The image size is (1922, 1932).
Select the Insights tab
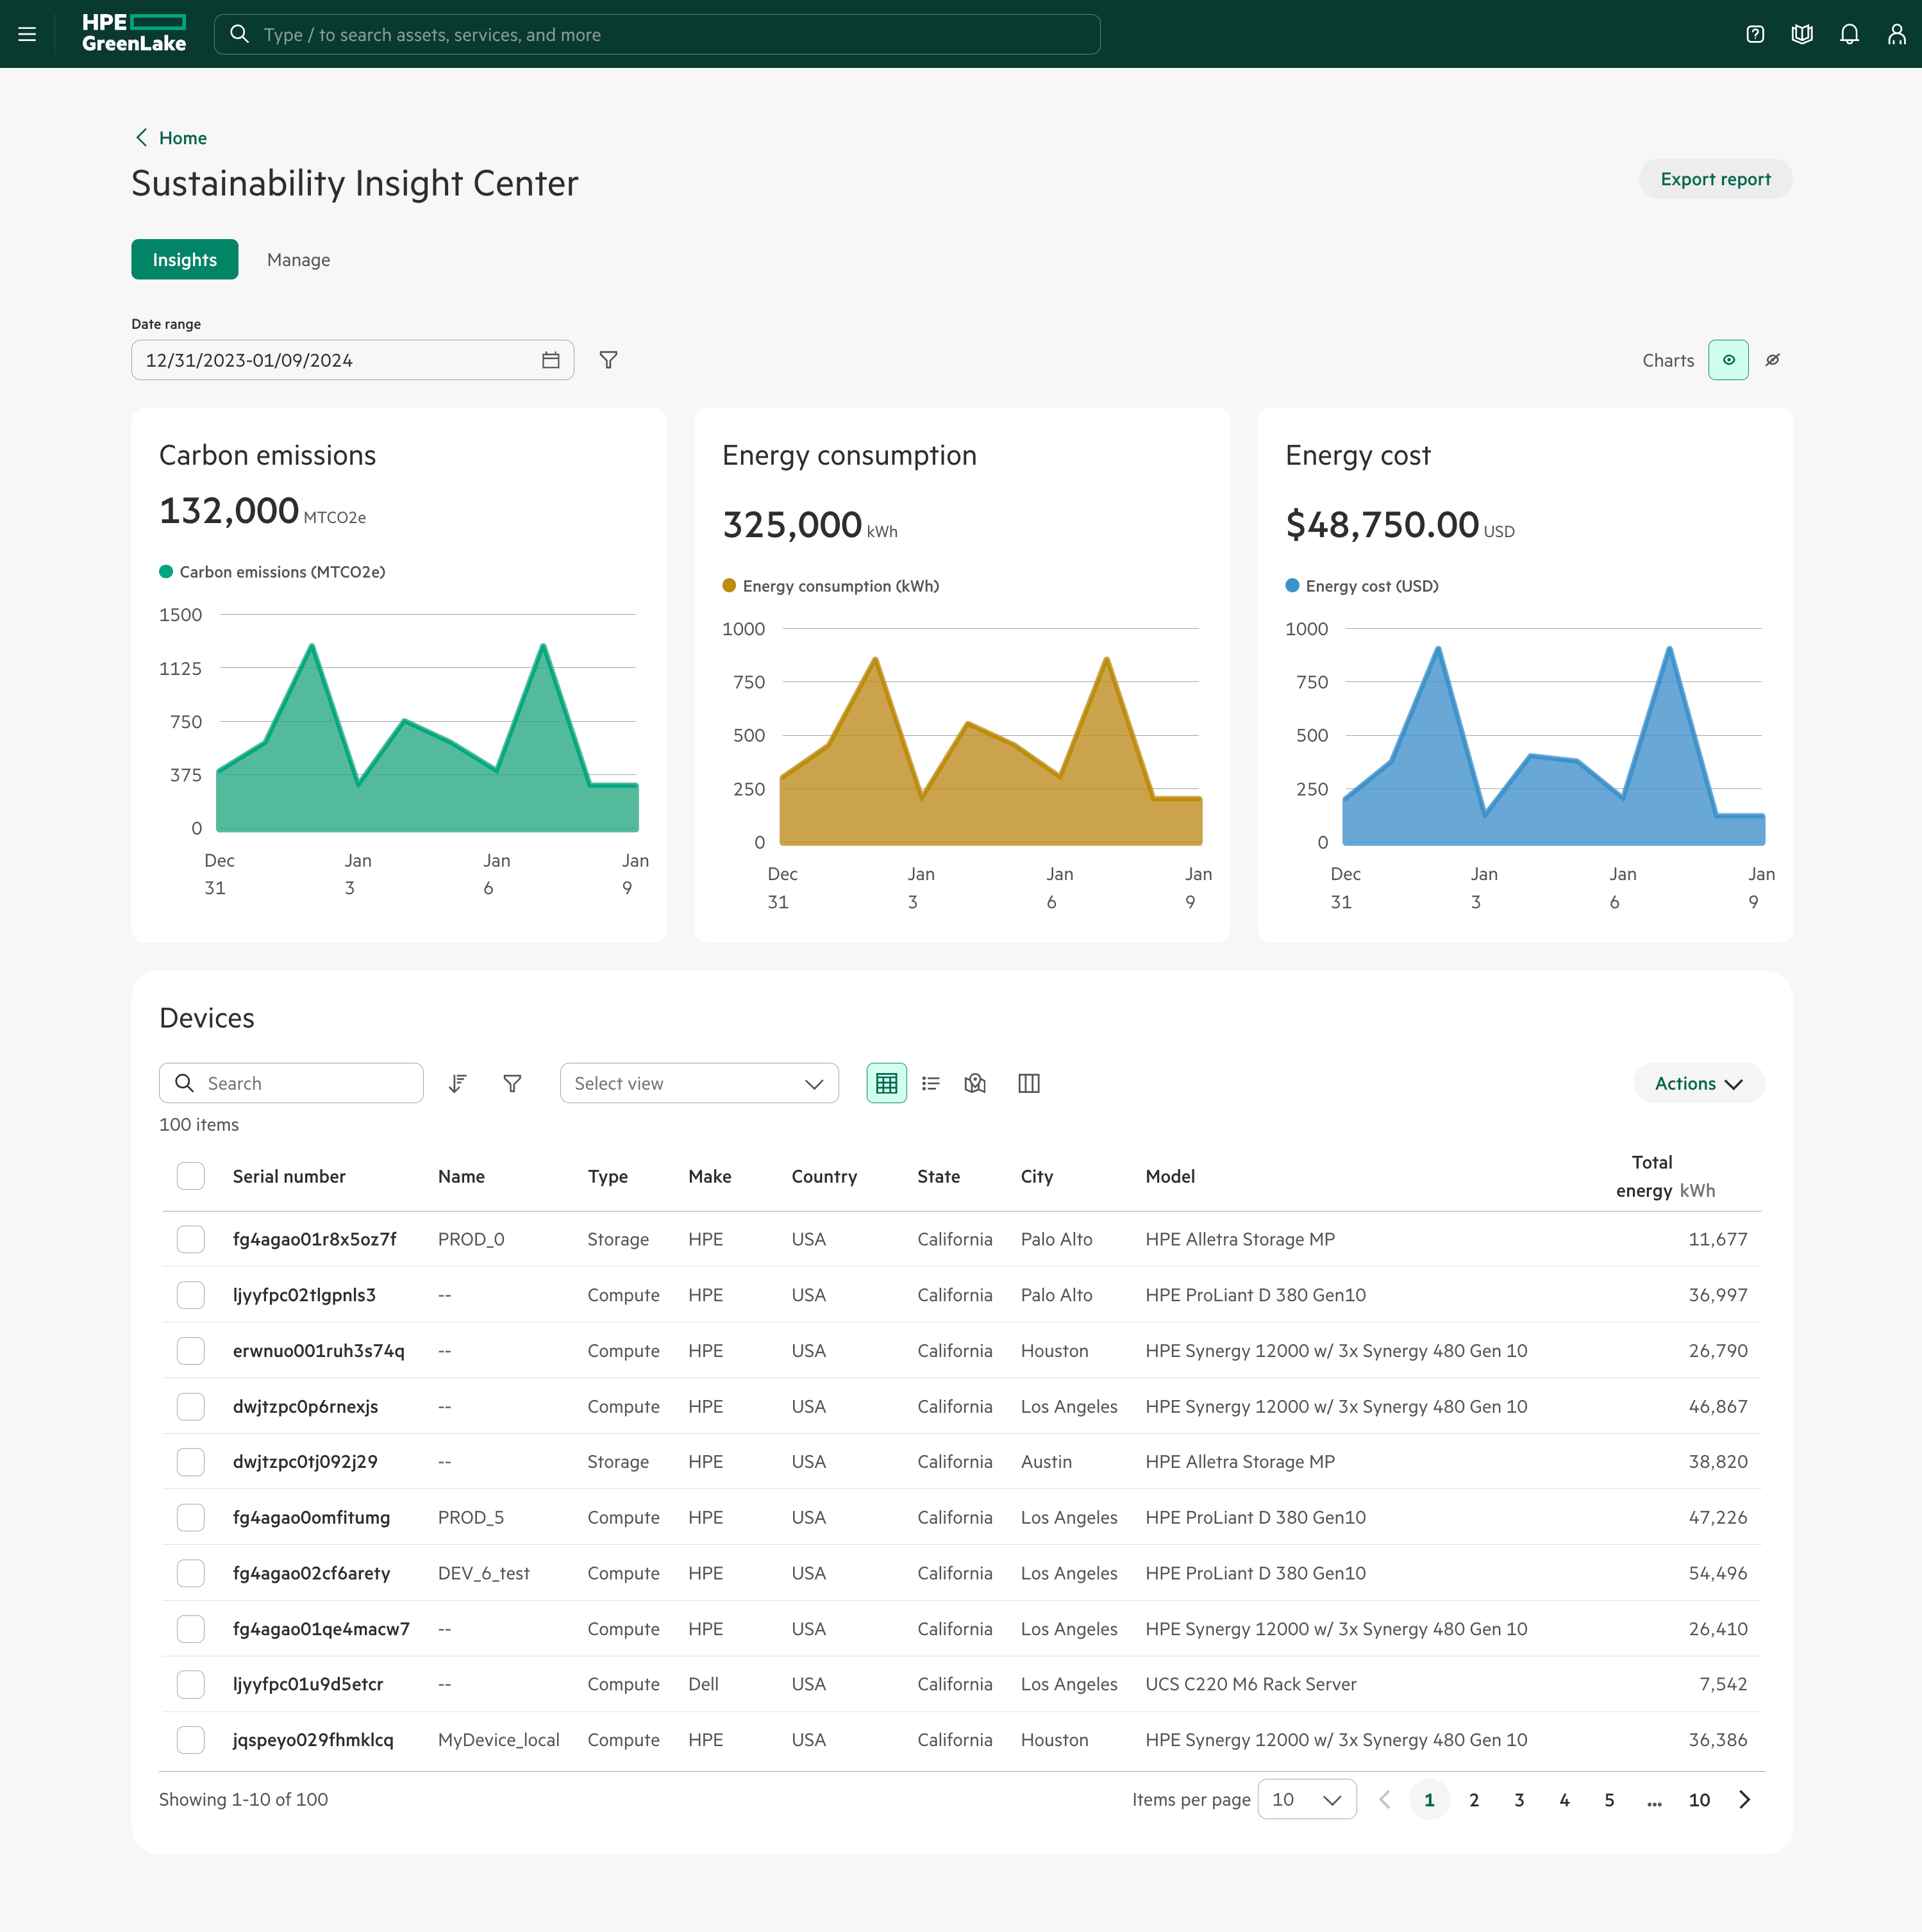pyautogui.click(x=185, y=260)
